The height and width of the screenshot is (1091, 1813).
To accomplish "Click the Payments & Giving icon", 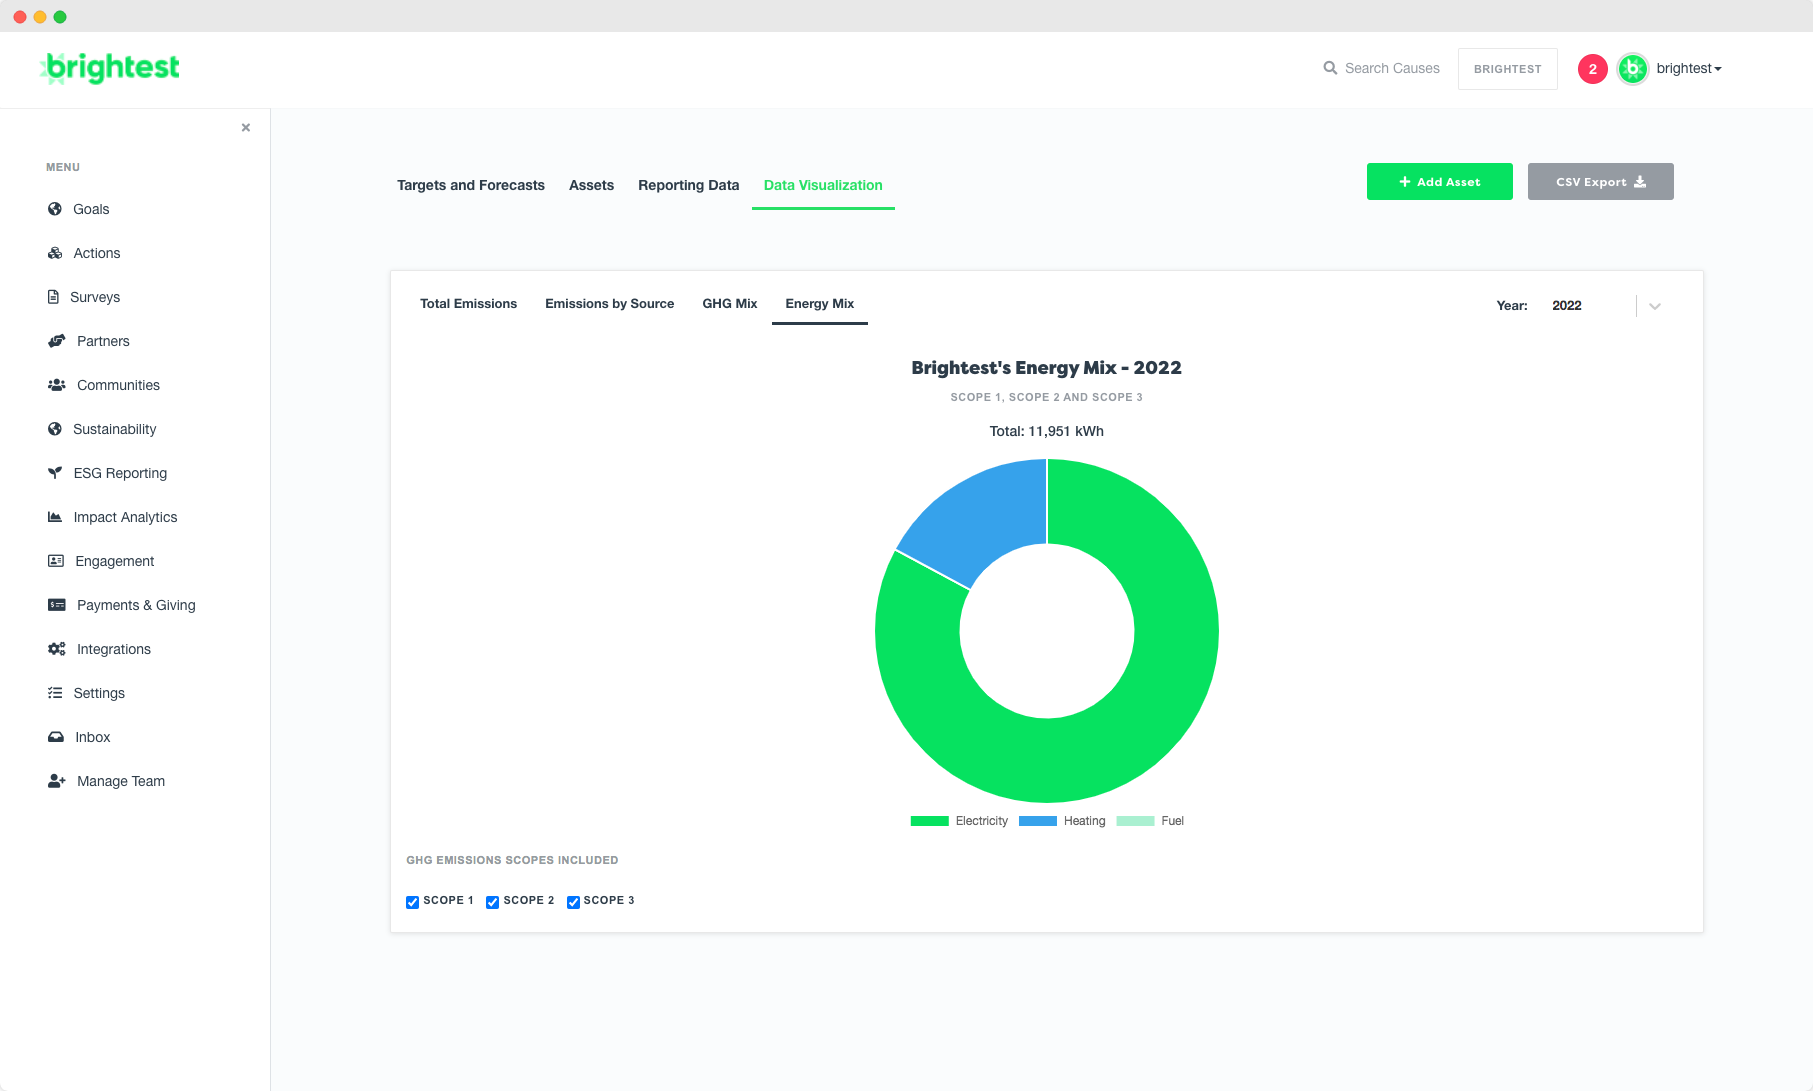I will click(x=57, y=605).
